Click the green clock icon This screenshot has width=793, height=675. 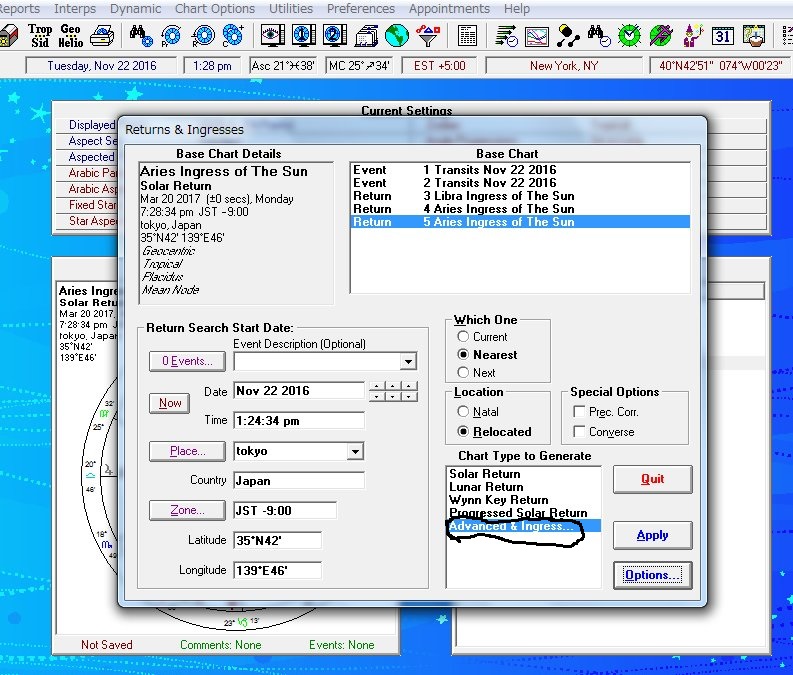click(629, 37)
